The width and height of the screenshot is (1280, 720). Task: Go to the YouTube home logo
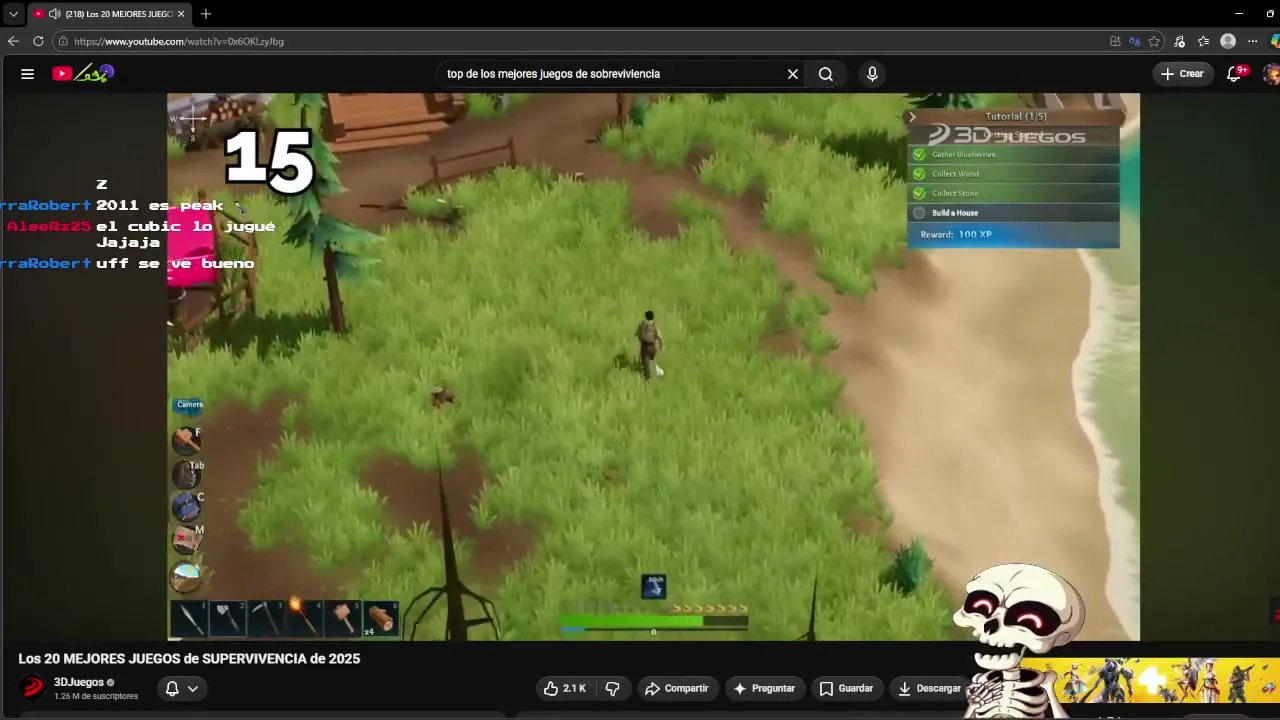(84, 73)
